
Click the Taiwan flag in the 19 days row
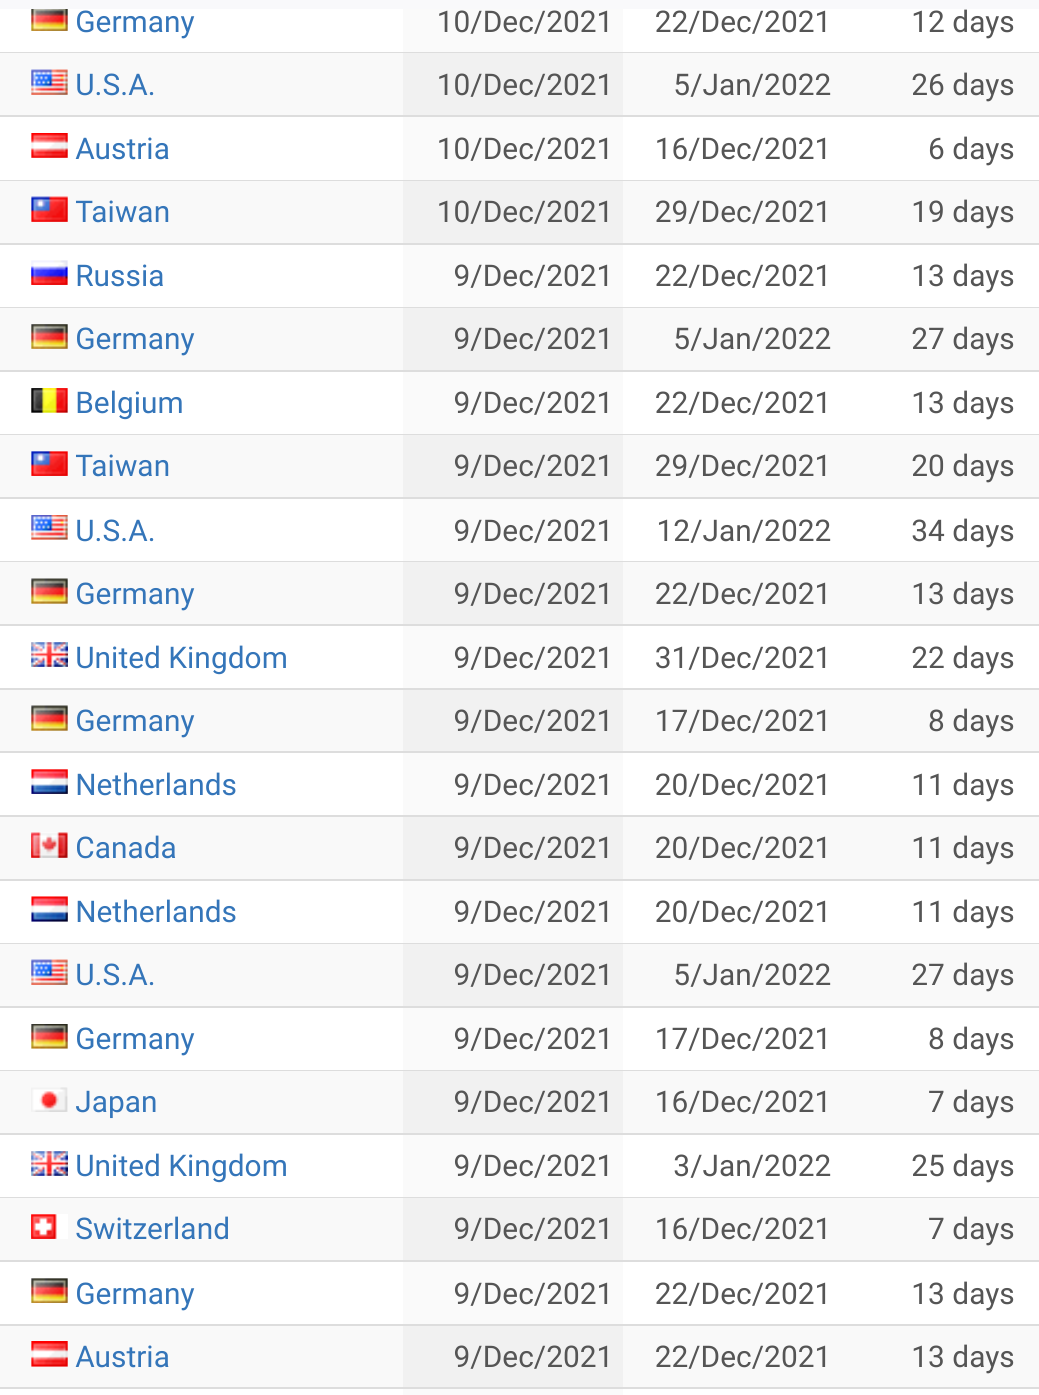coord(49,211)
